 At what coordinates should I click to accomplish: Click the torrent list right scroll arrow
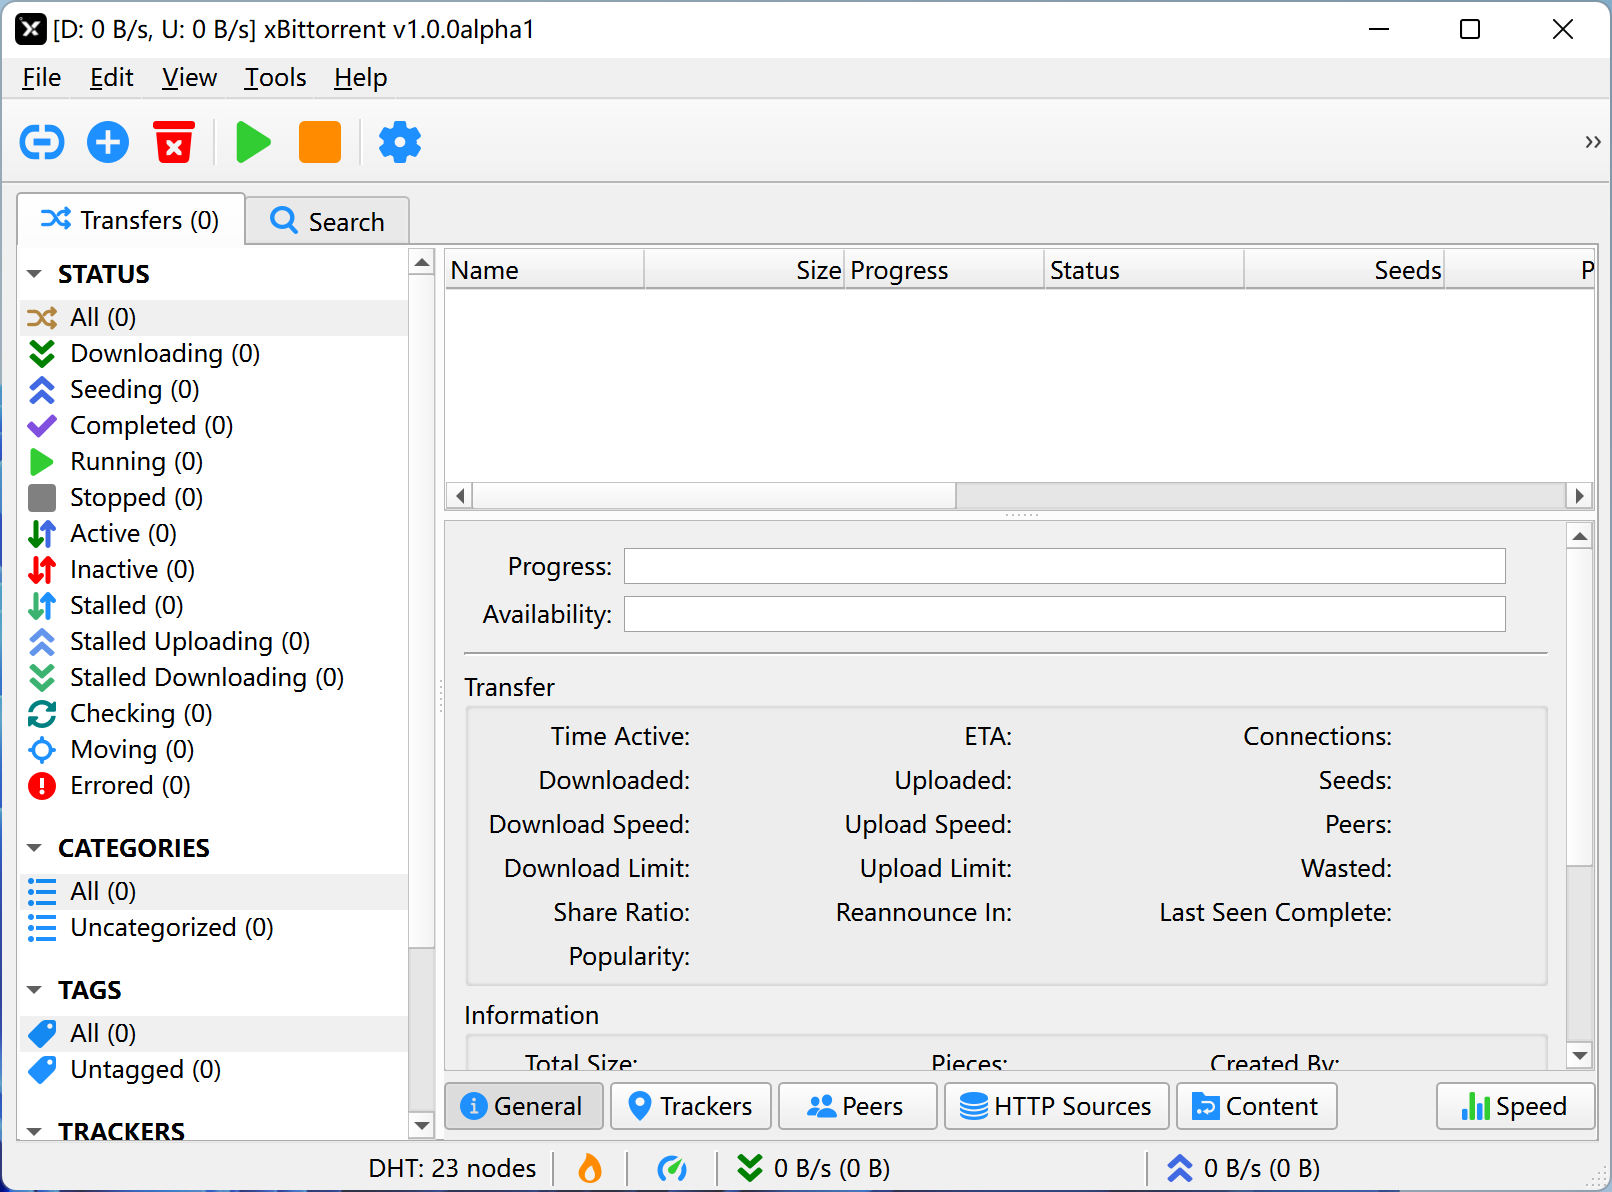(1579, 496)
